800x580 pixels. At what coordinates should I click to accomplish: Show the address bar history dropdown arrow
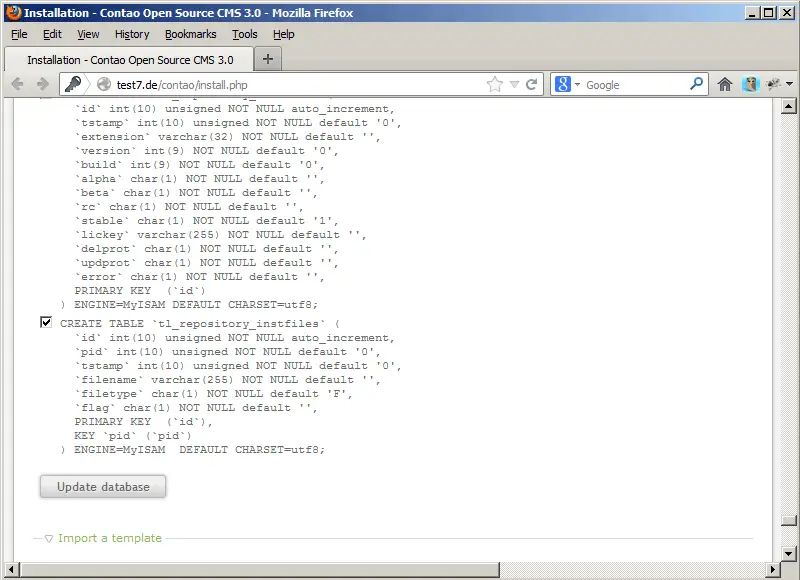point(514,85)
